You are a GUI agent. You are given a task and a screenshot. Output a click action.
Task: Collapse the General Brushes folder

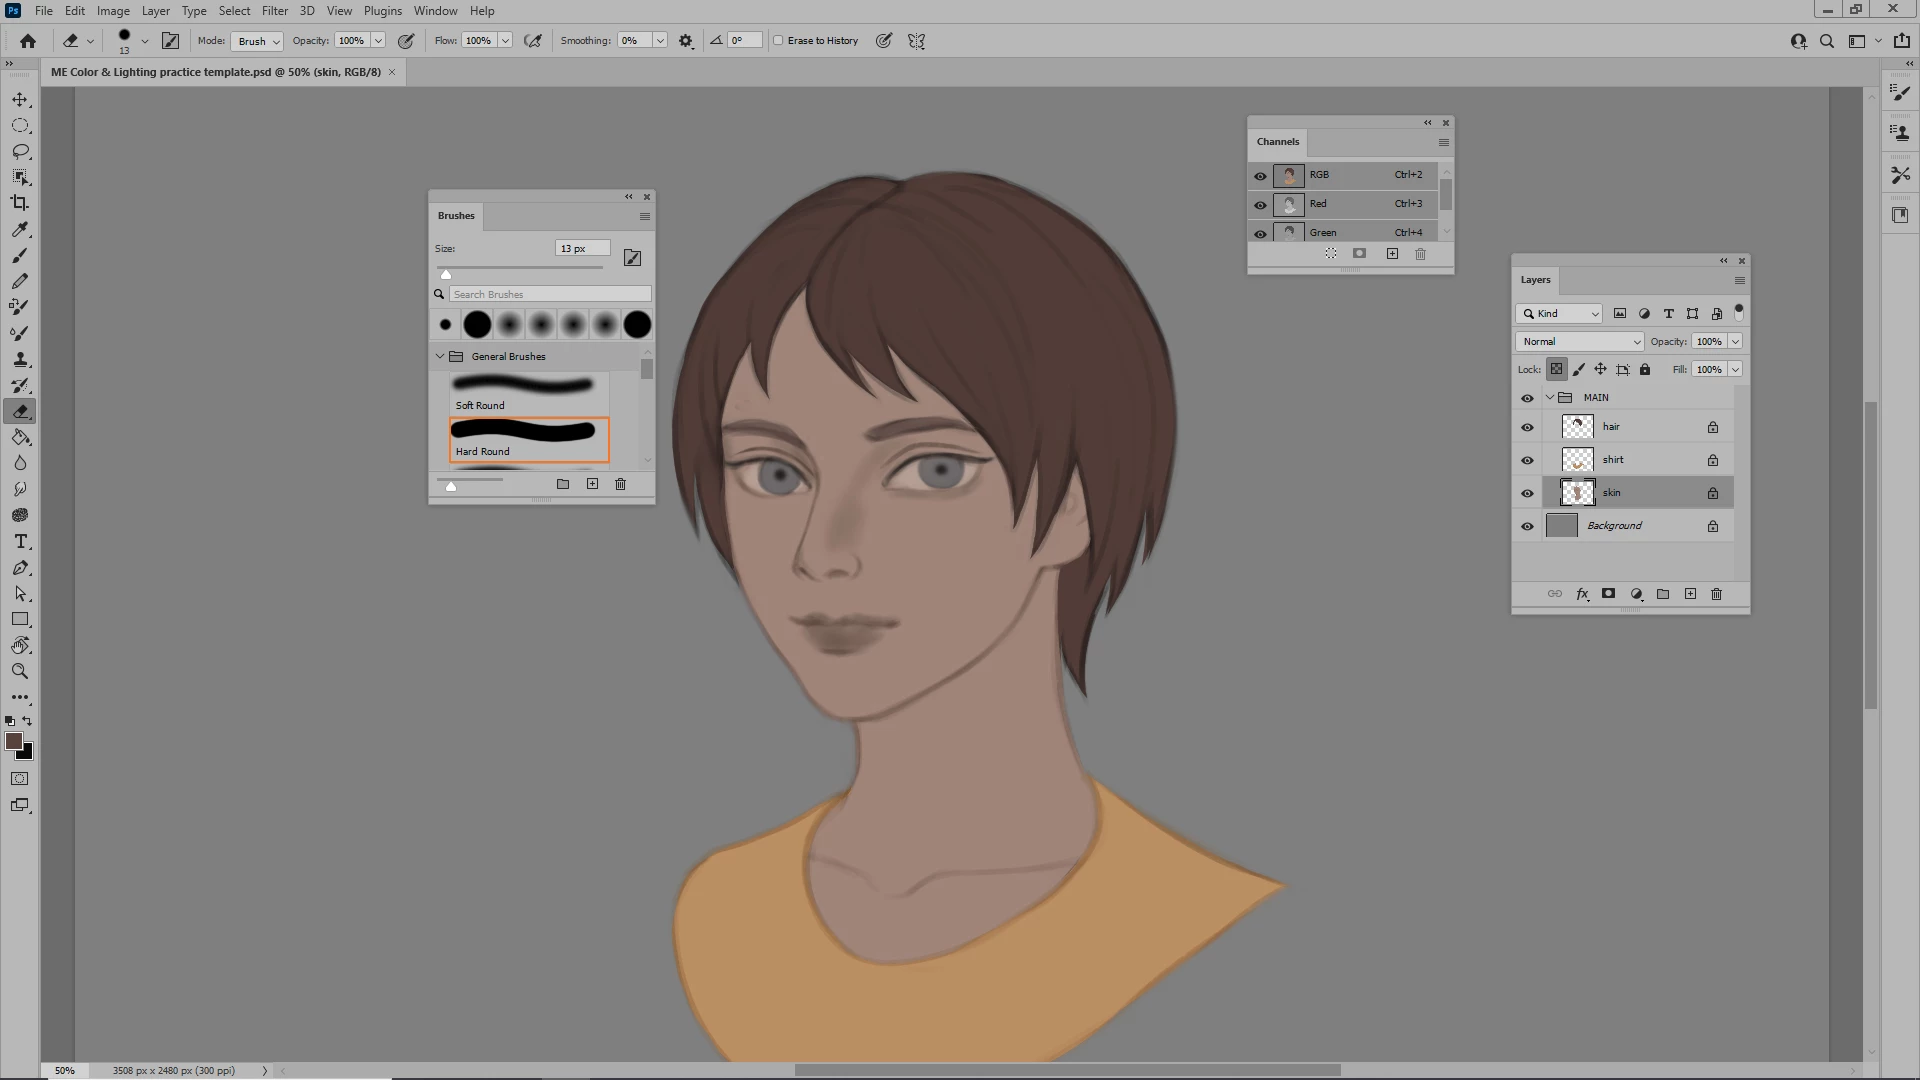(x=440, y=356)
